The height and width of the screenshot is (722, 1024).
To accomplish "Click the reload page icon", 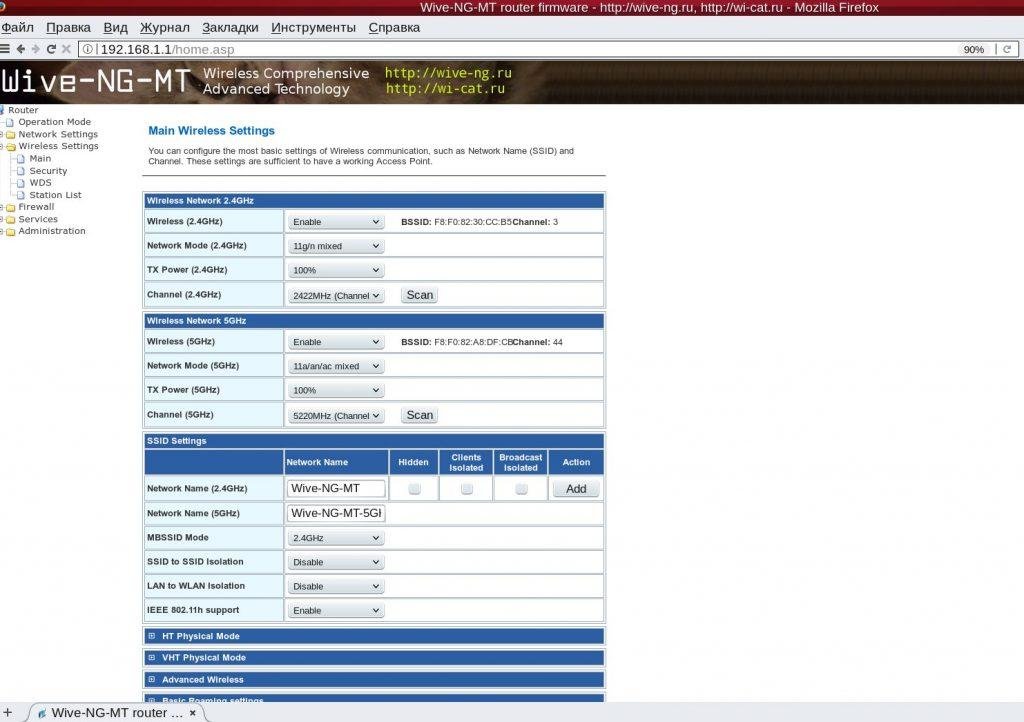I will coord(51,49).
